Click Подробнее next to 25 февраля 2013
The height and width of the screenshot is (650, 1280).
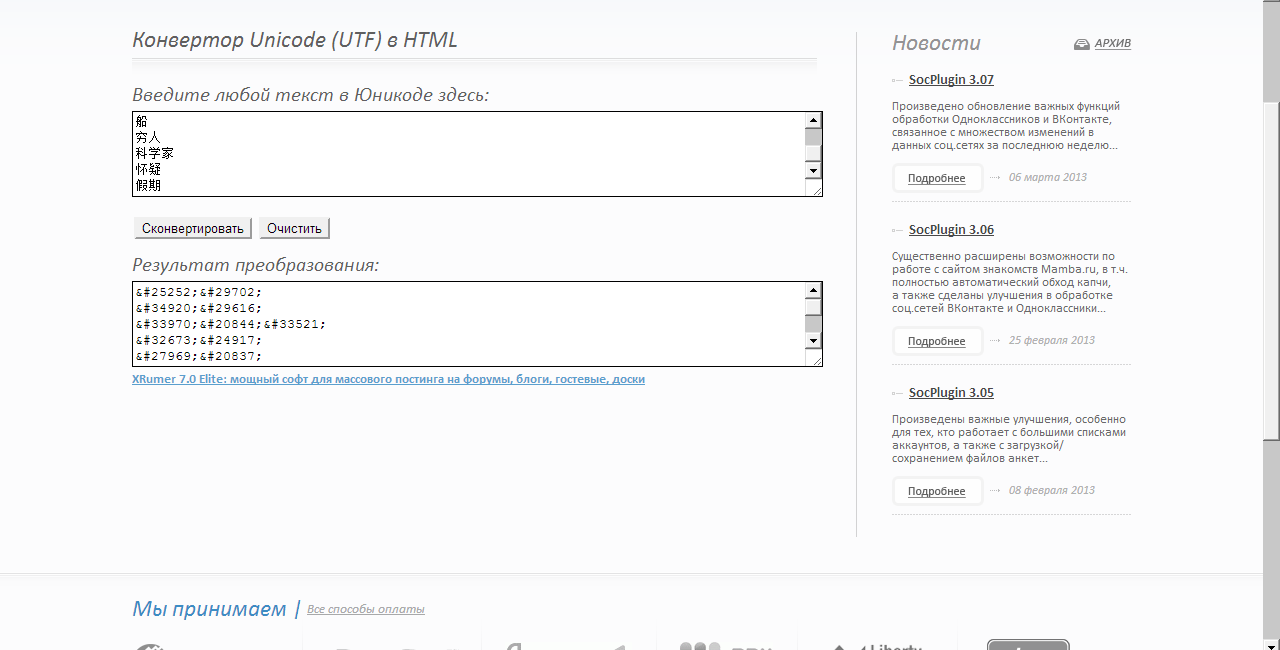[x=937, y=341]
